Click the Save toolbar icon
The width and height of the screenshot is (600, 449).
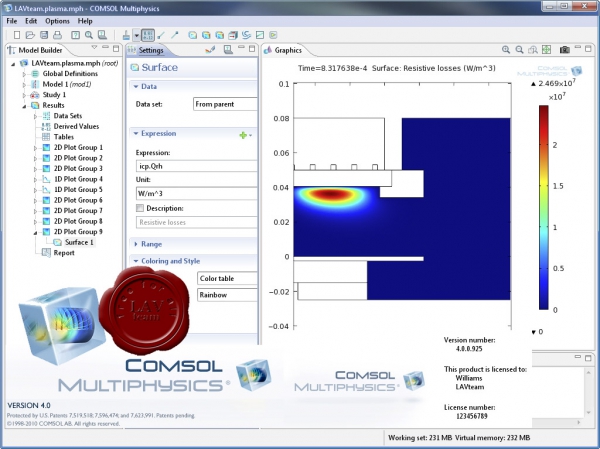(44, 35)
